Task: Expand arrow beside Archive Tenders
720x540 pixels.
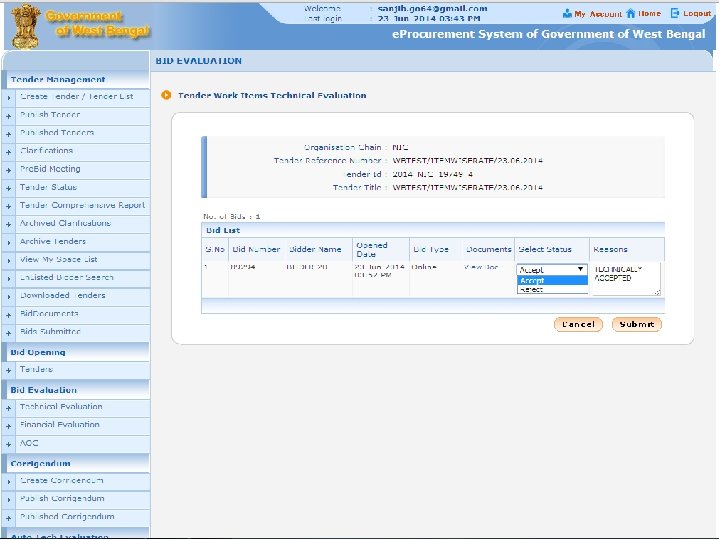Action: 8,242
